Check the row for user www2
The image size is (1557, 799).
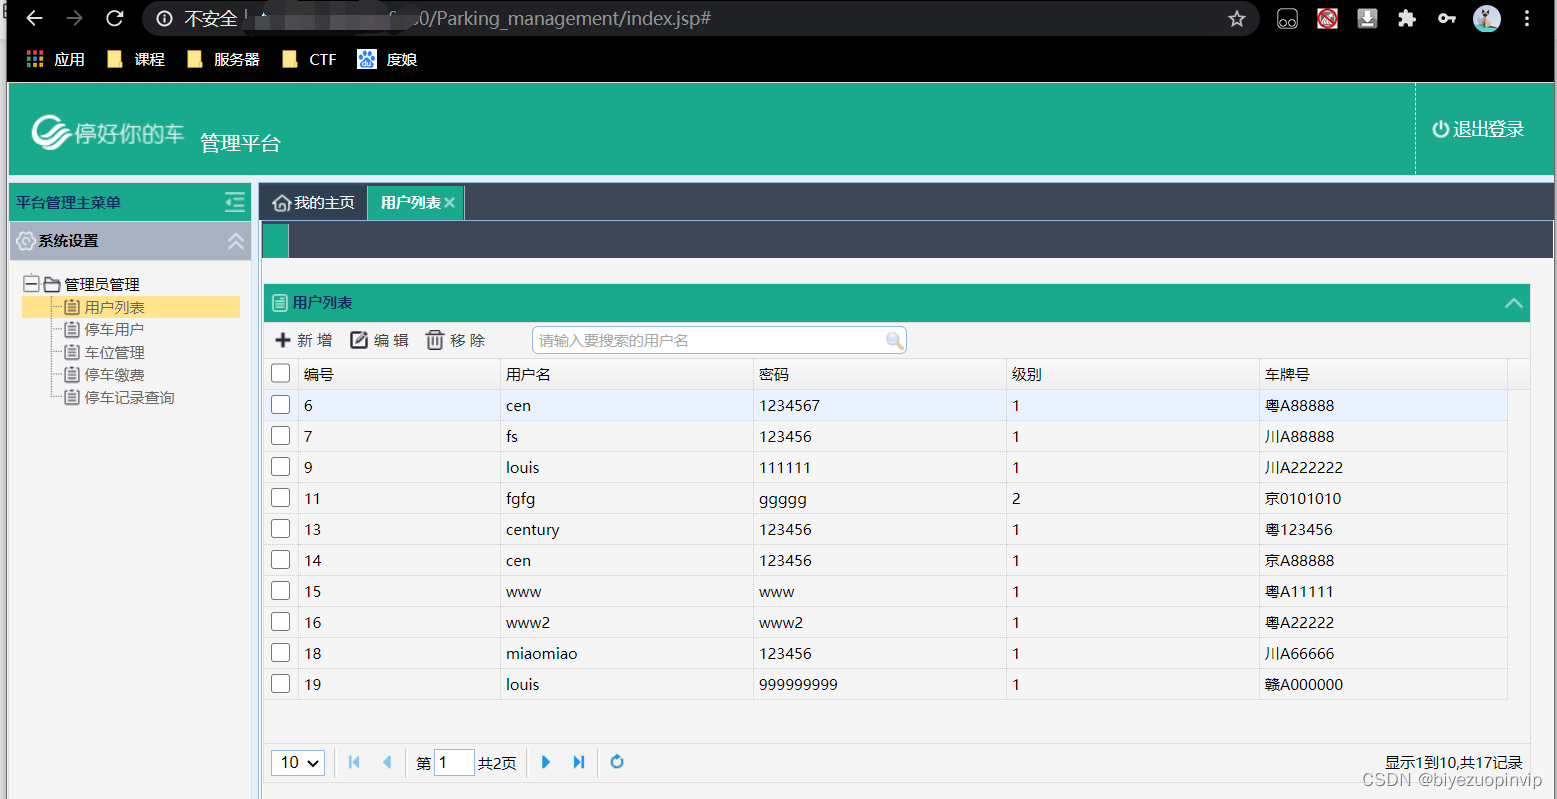[x=281, y=621]
